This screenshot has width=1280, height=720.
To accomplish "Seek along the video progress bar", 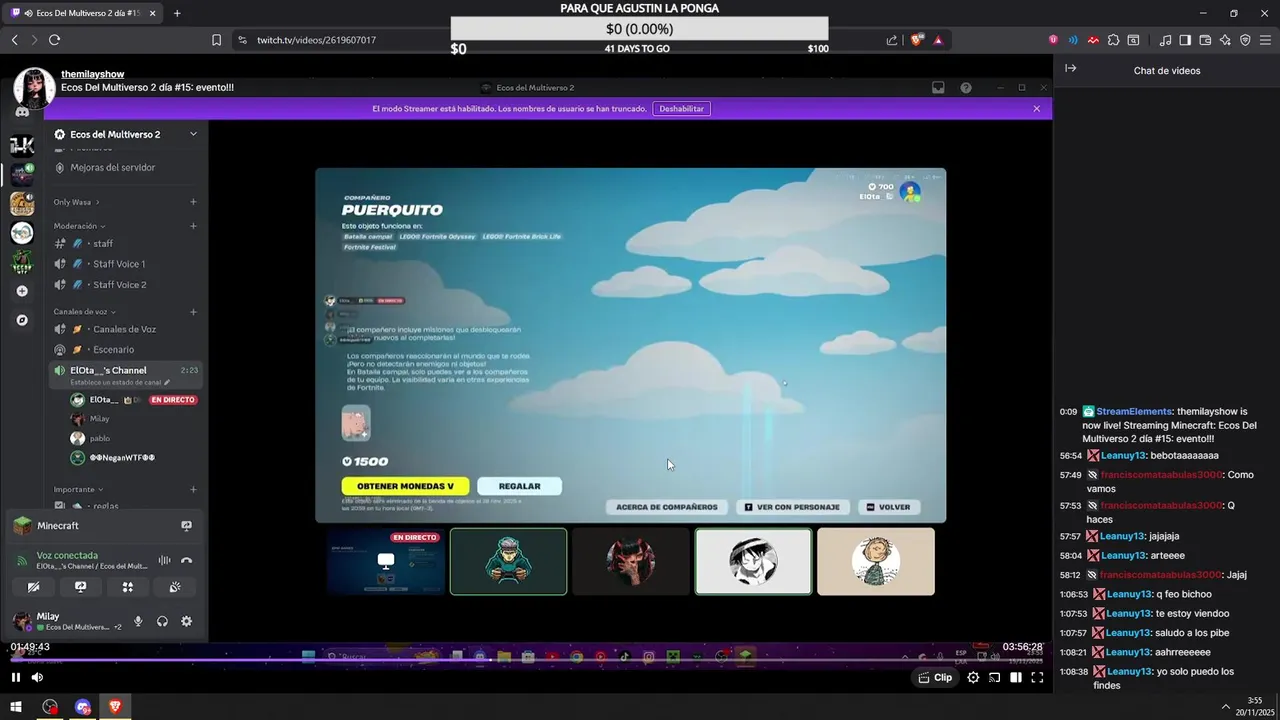I will coord(526,660).
